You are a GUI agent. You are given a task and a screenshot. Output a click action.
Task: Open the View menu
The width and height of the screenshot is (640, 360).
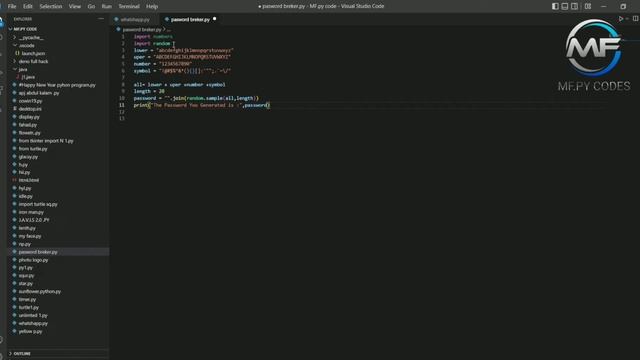pos(75,7)
